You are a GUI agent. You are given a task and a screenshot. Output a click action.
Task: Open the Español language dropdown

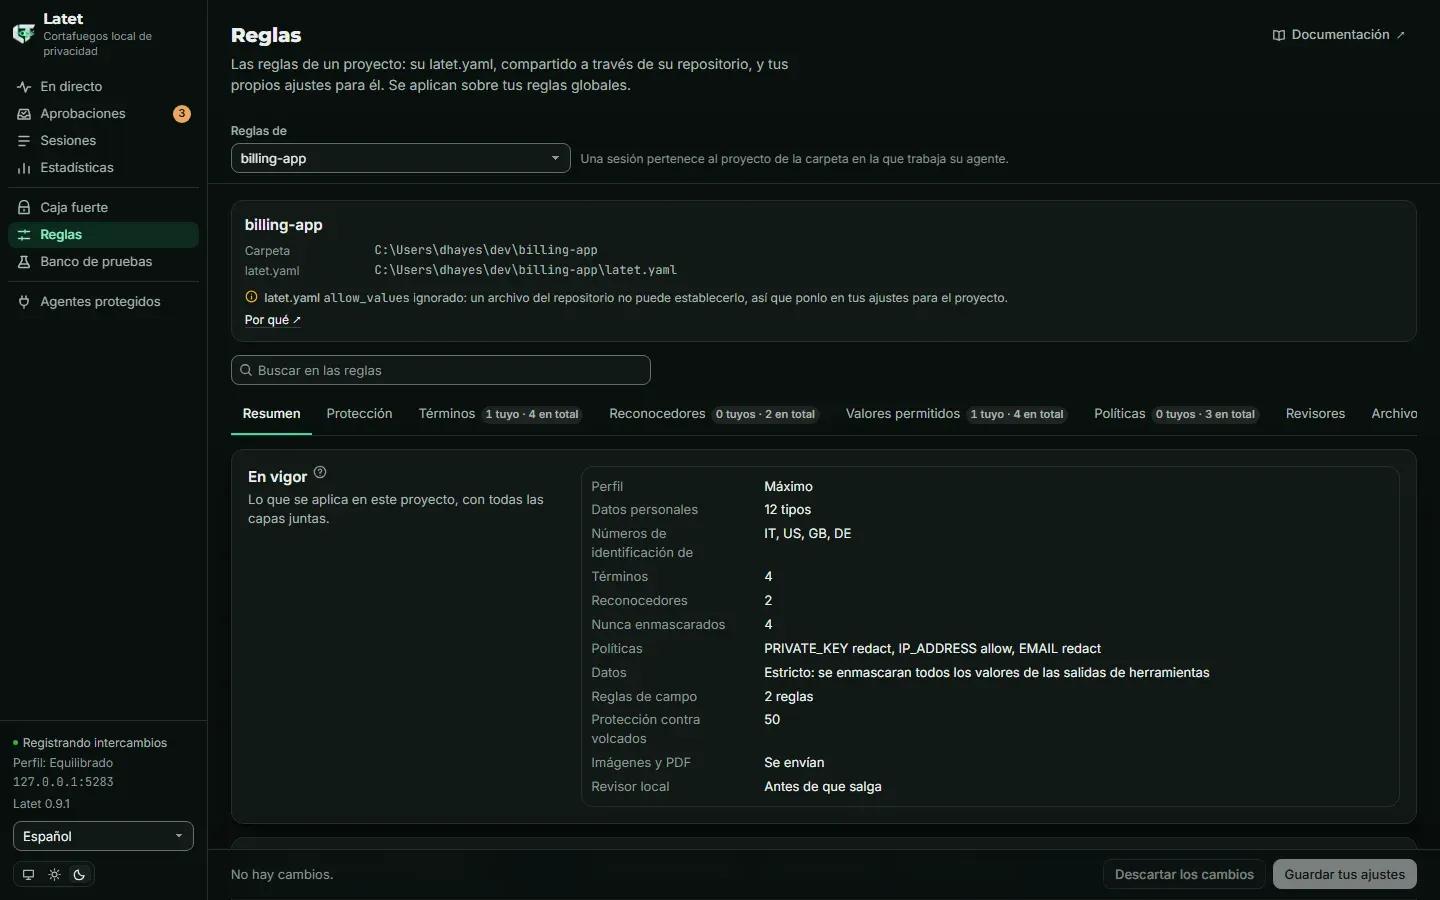103,836
